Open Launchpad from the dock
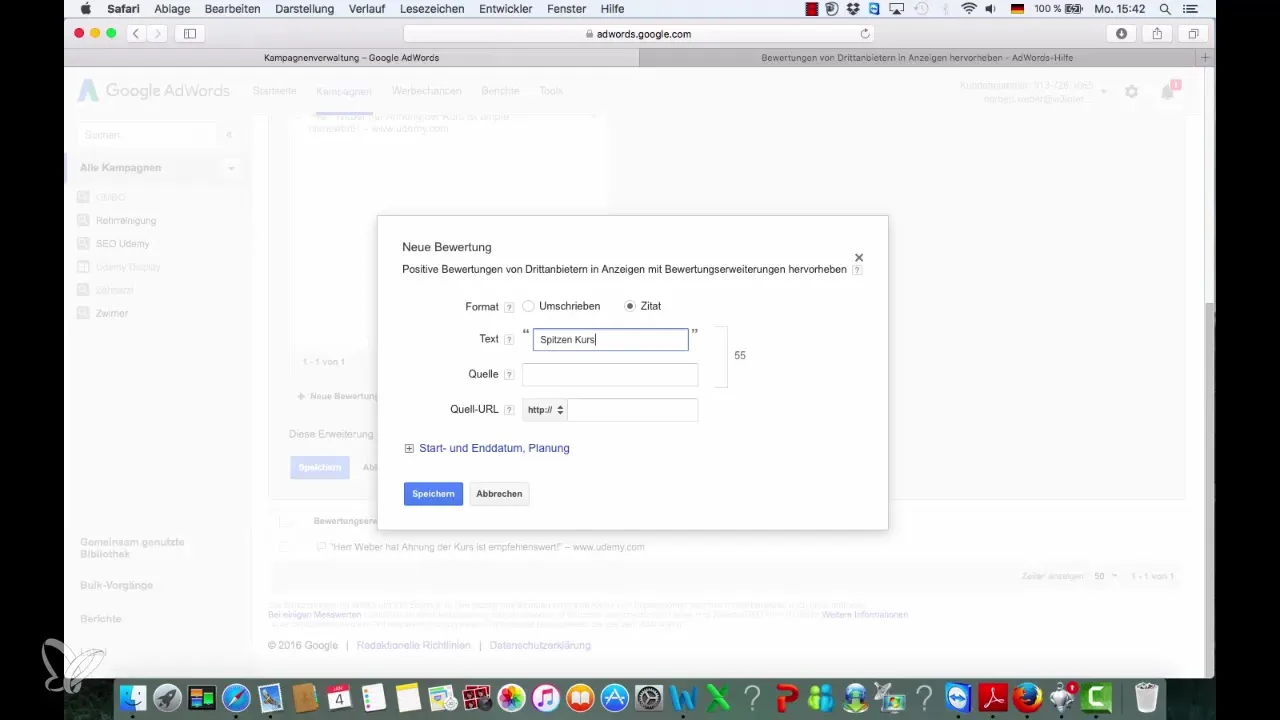Image resolution: width=1280 pixels, height=720 pixels. 167,697
